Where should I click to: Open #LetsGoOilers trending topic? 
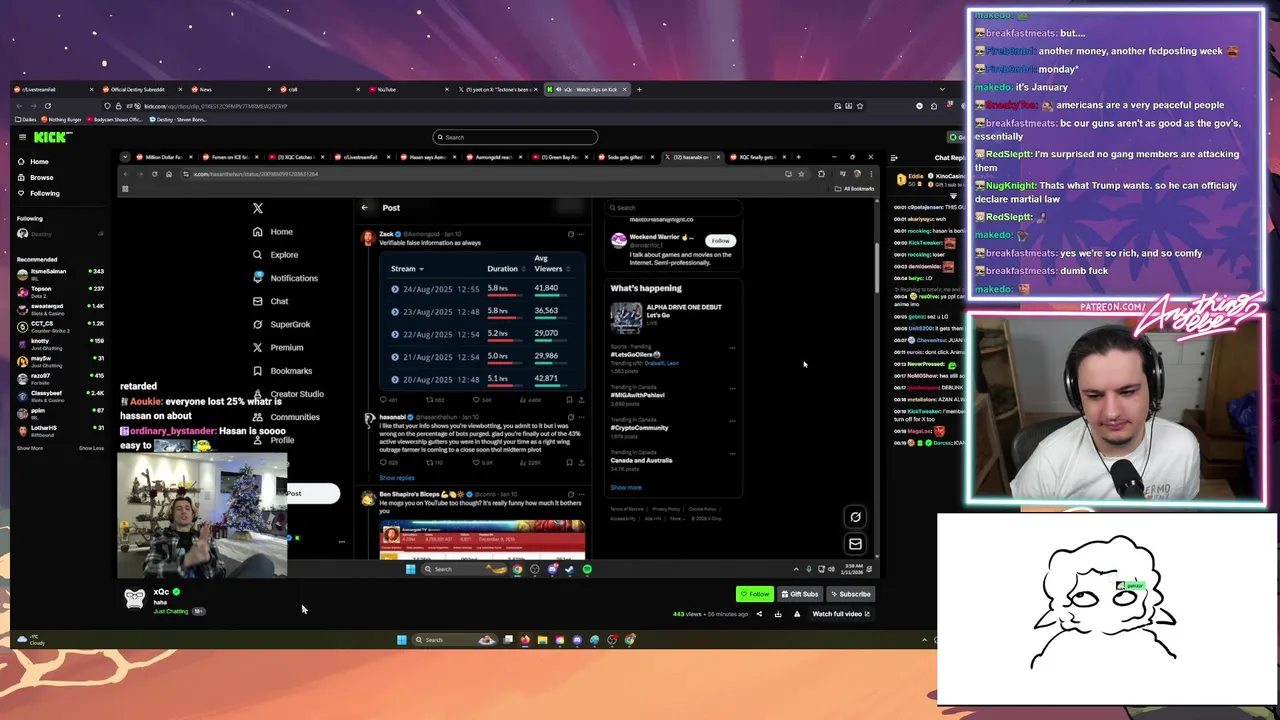pyautogui.click(x=635, y=354)
